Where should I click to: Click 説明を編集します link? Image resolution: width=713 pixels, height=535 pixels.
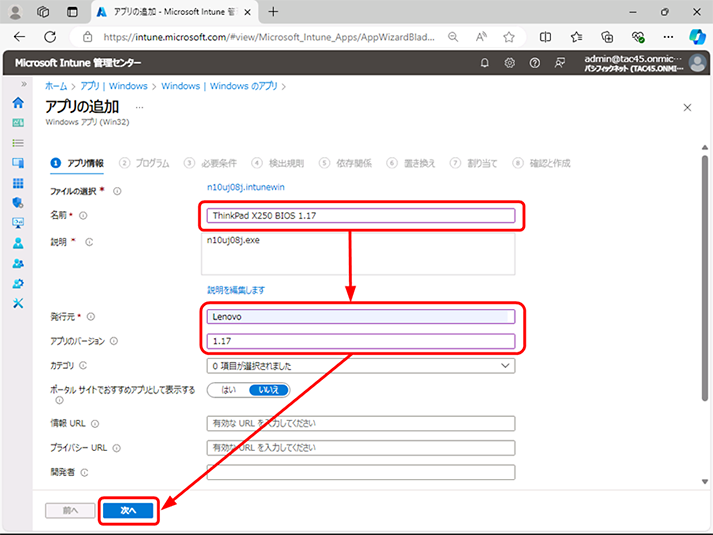pyautogui.click(x=236, y=290)
